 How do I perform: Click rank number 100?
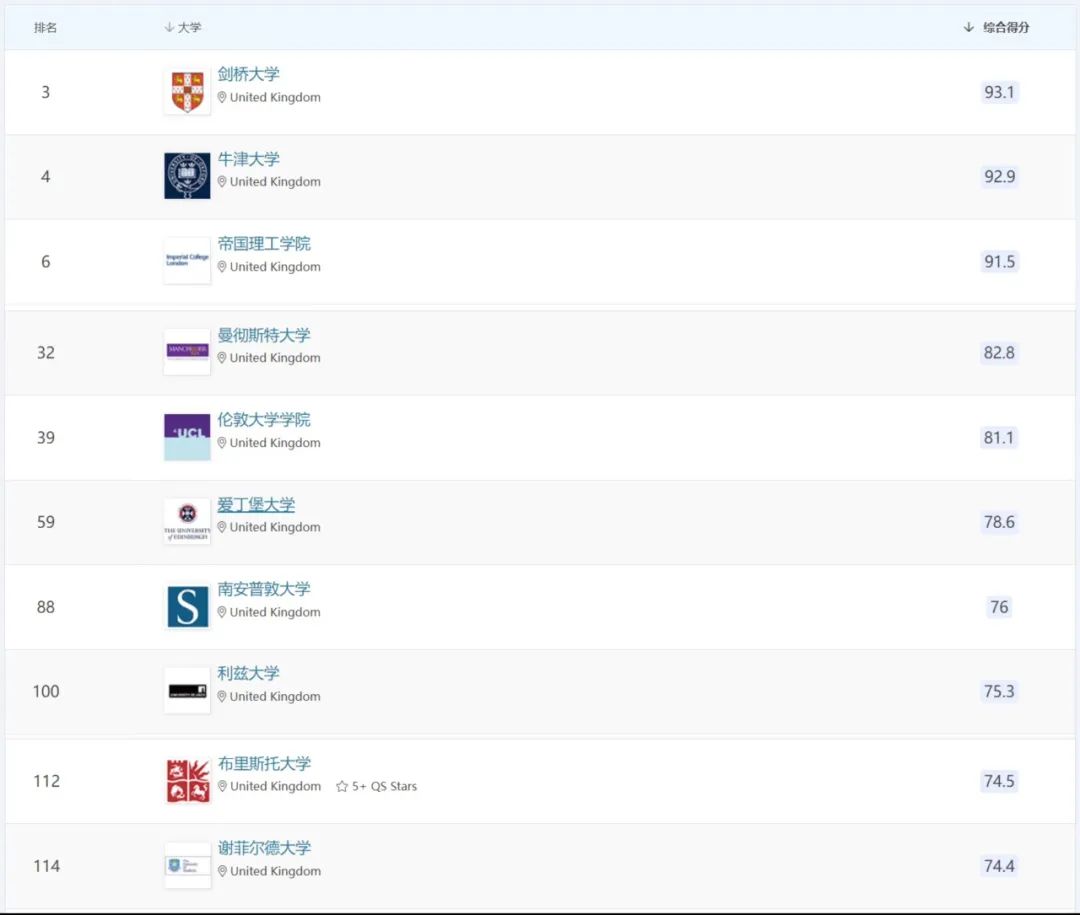46,691
